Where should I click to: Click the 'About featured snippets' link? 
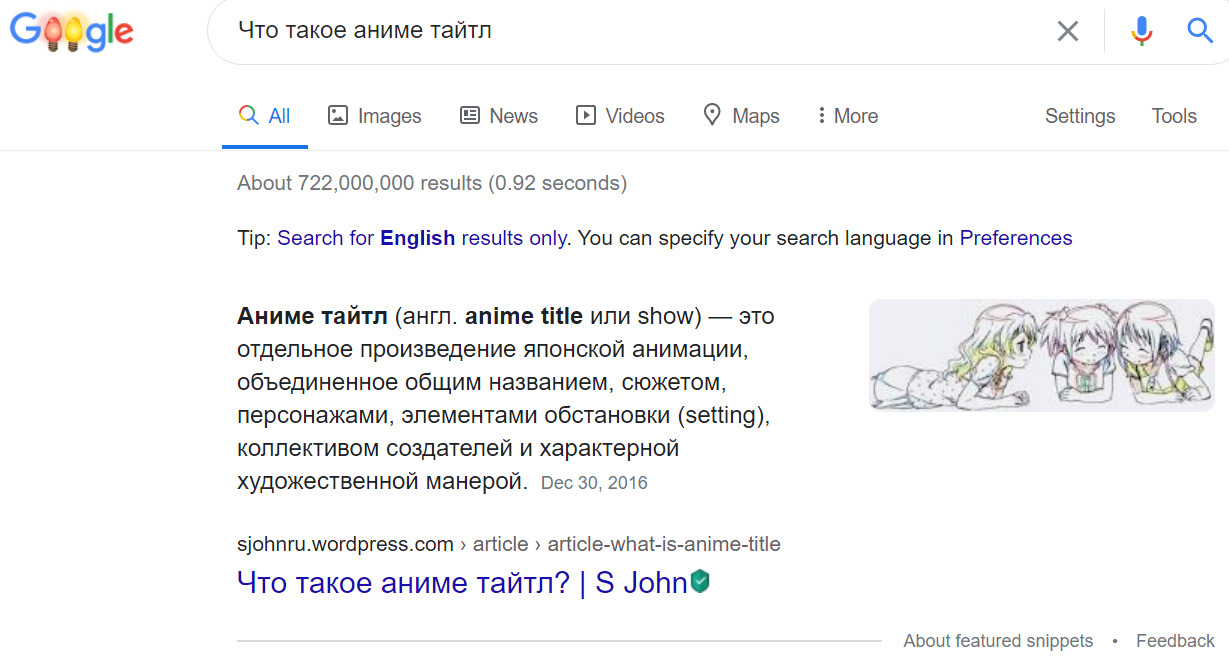pos(997,641)
